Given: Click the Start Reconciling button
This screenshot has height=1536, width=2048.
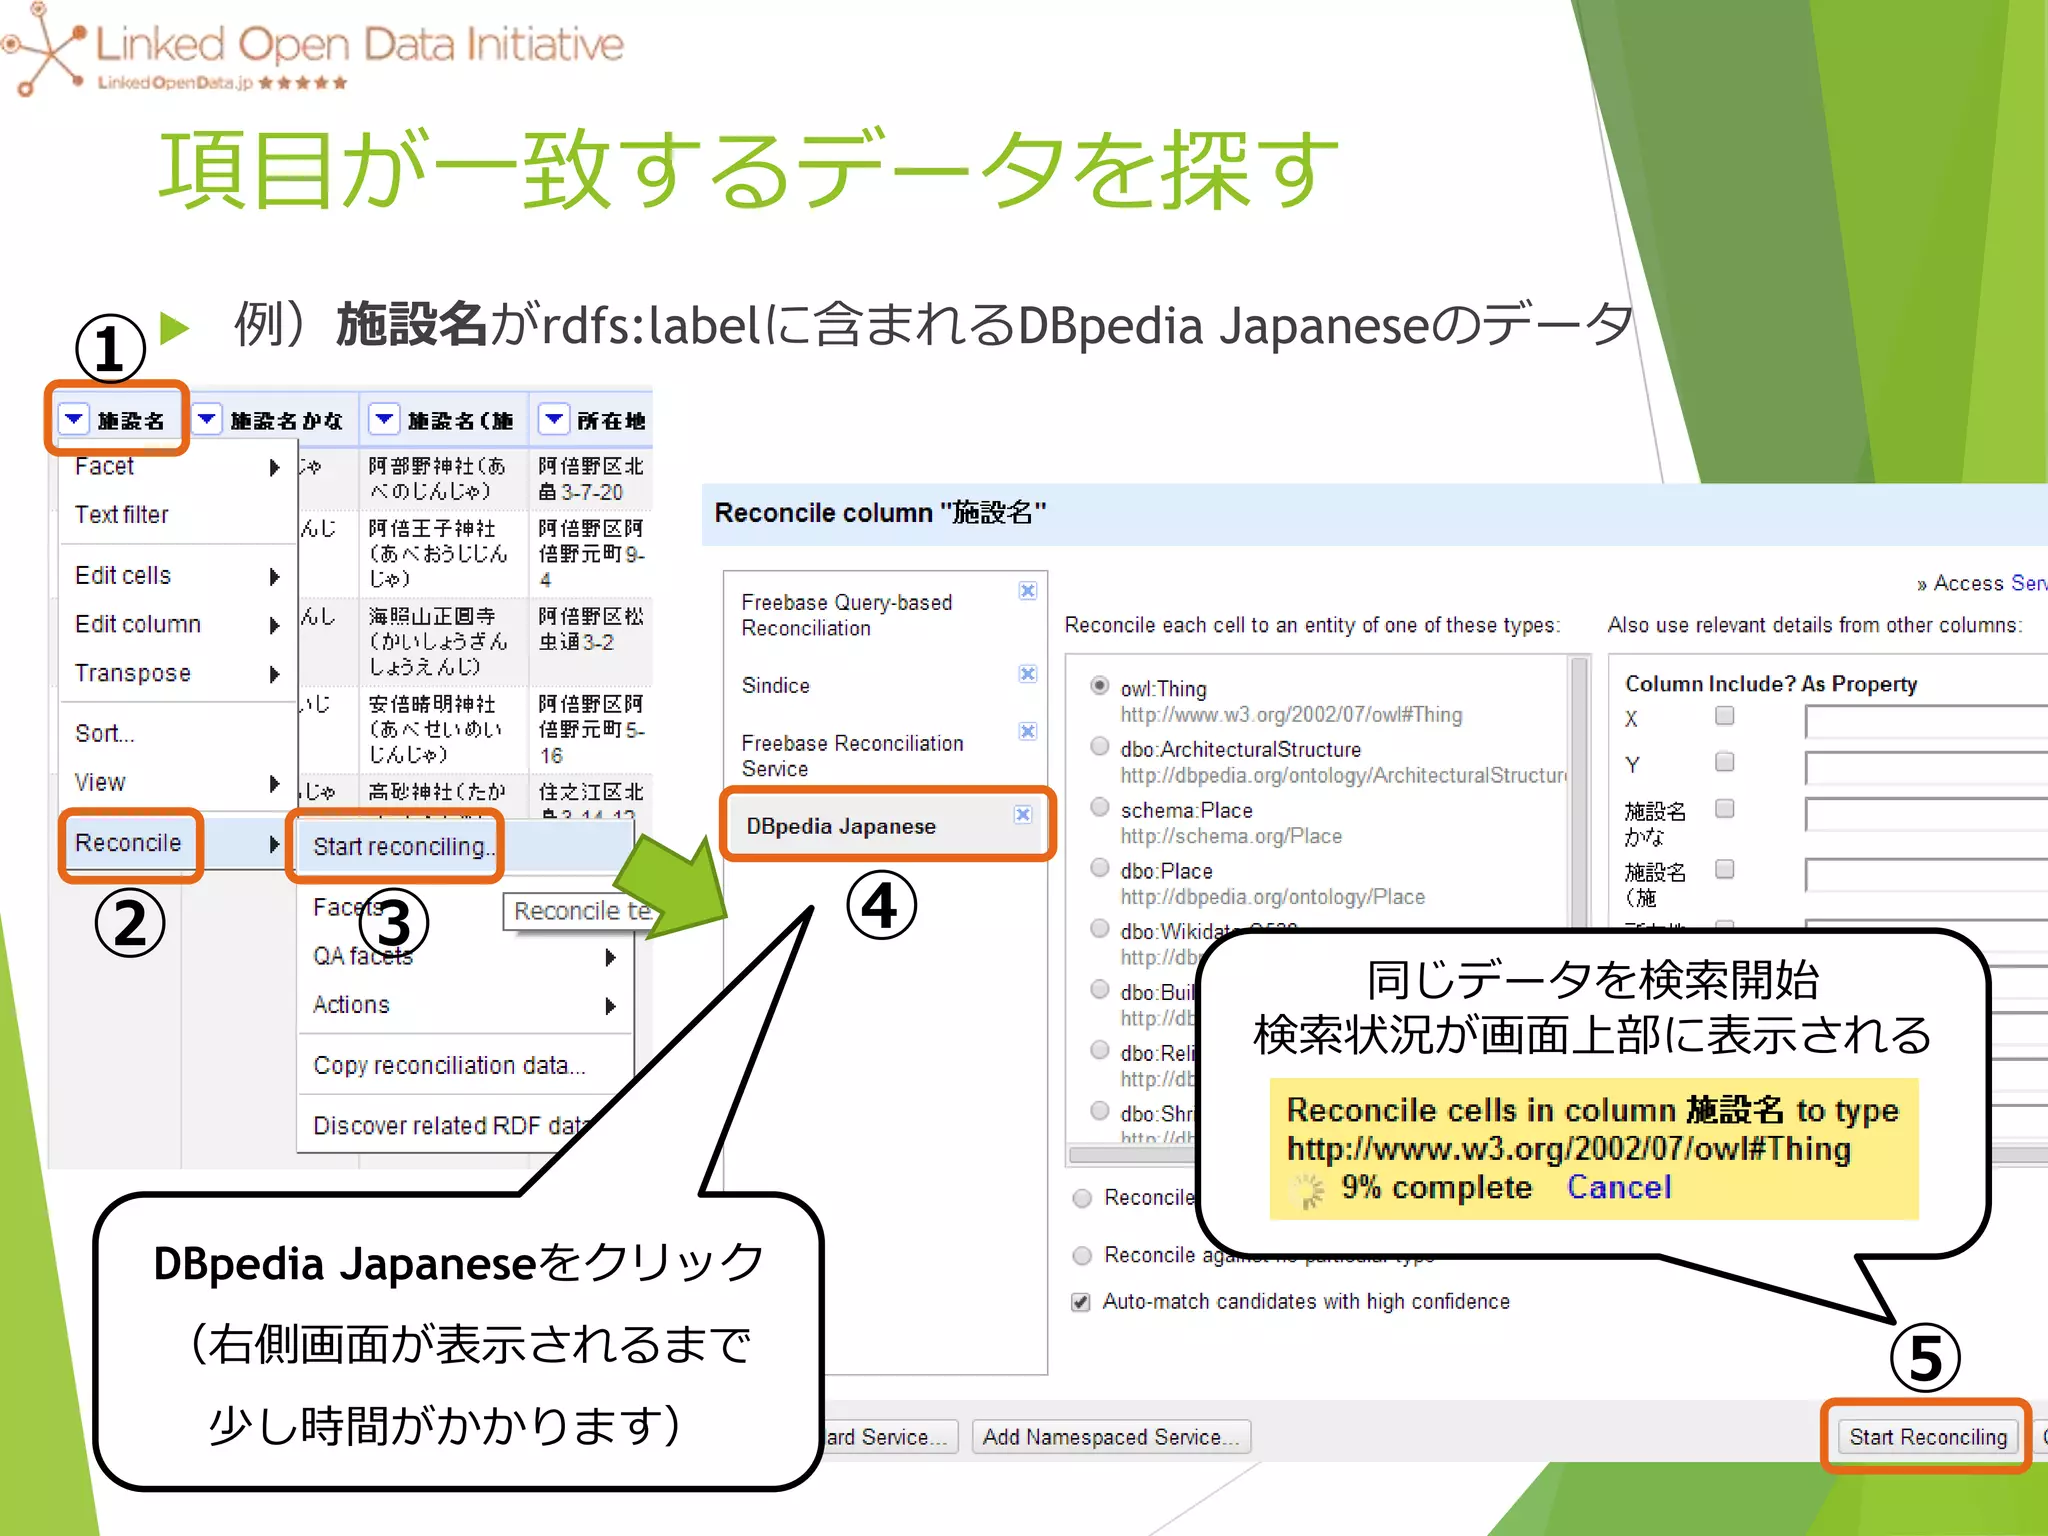Looking at the screenshot, I should pyautogui.click(x=1928, y=1437).
